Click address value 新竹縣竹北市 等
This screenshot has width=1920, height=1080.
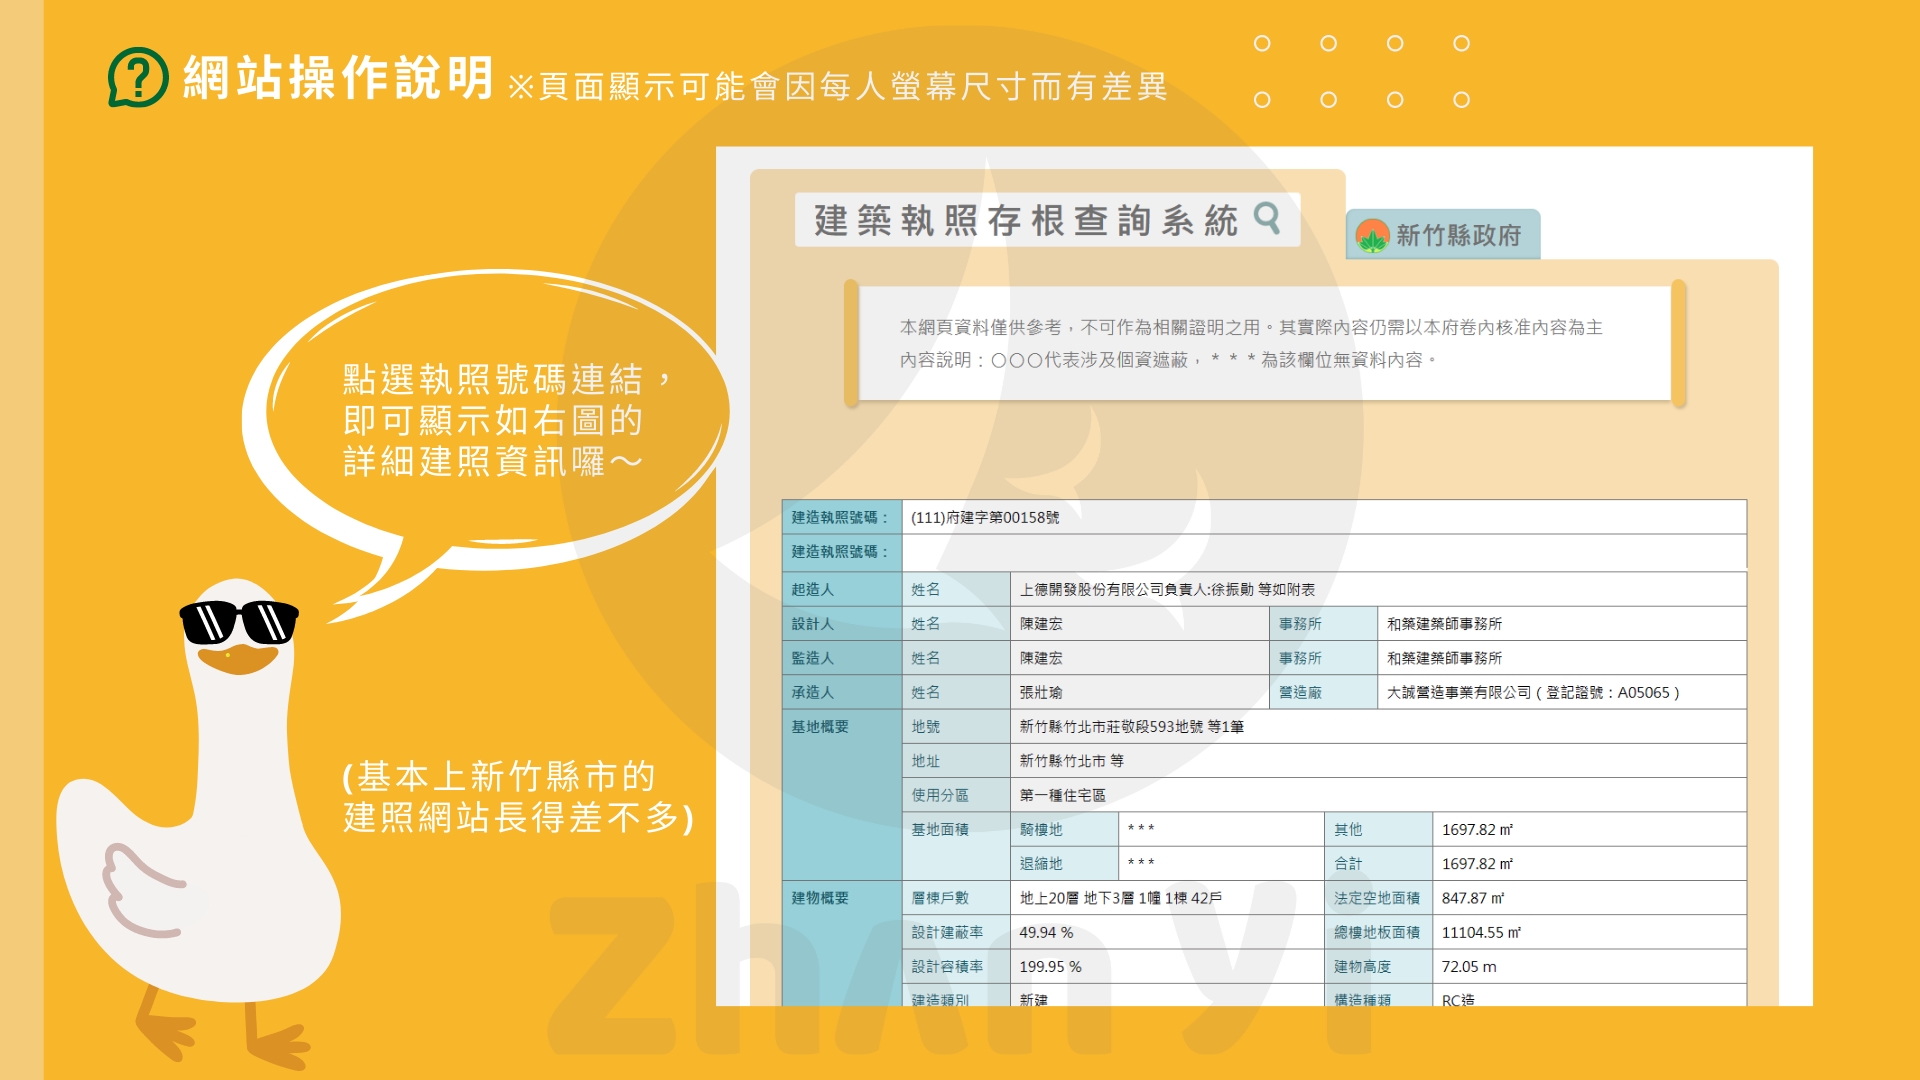coord(1071,761)
